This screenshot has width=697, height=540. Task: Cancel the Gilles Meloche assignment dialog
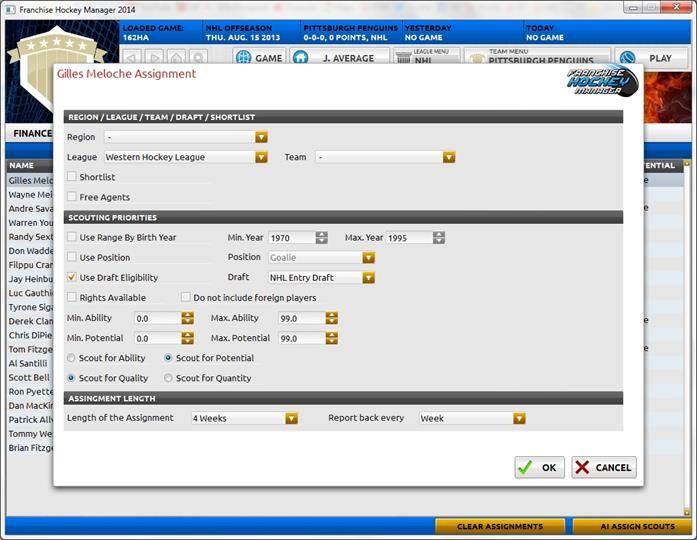click(x=604, y=467)
